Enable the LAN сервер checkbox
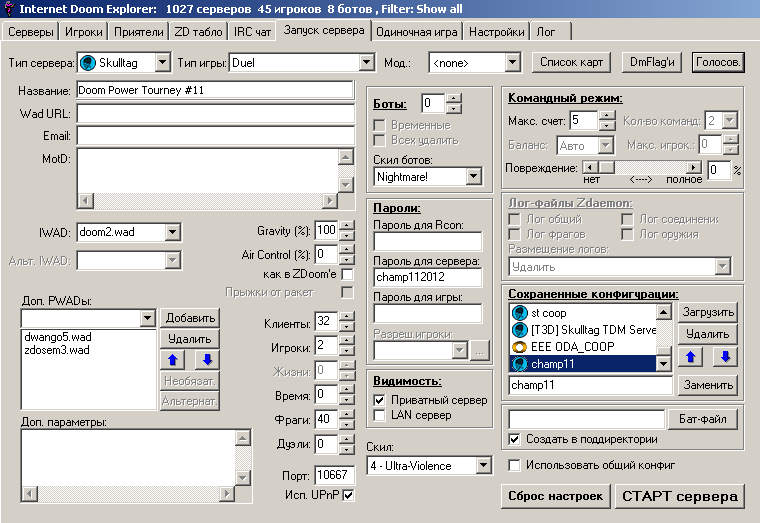The height and width of the screenshot is (523, 760). click(x=380, y=415)
